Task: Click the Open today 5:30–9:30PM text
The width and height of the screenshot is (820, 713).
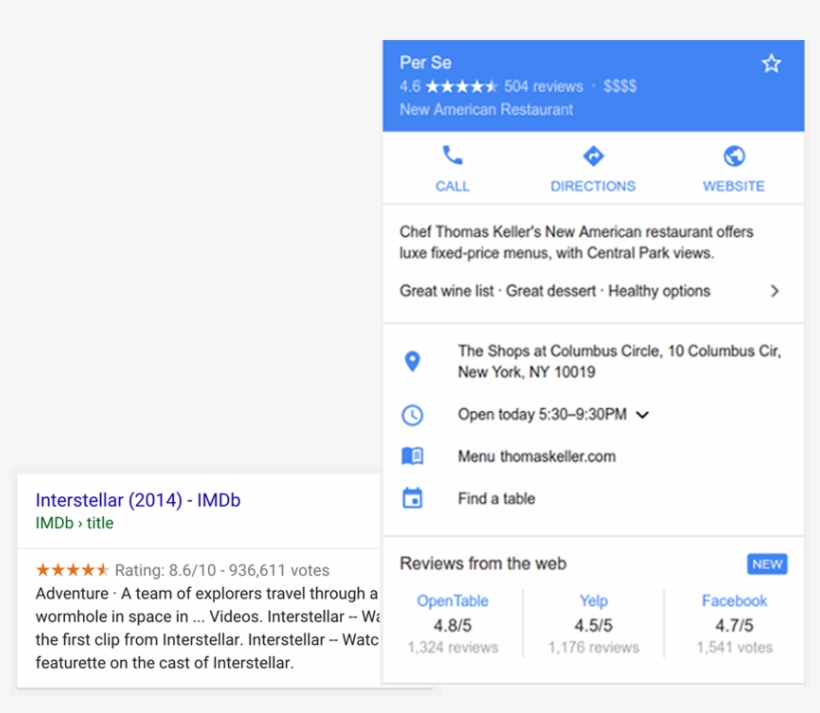Action: click(x=542, y=414)
